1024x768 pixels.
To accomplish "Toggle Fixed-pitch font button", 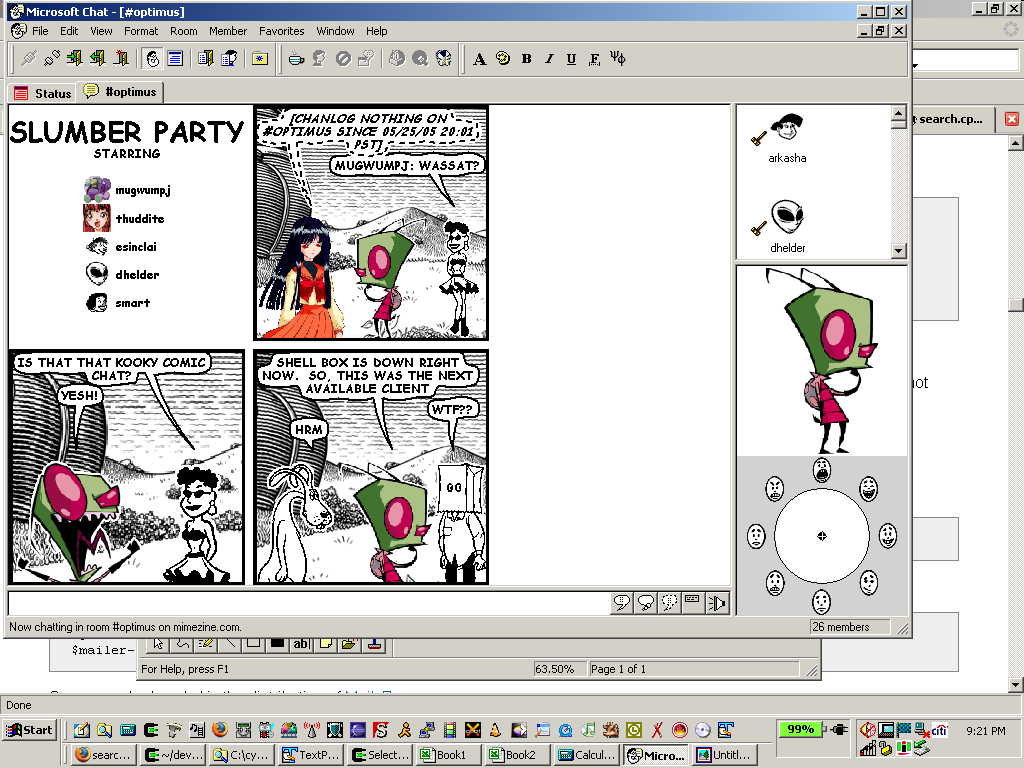I will pos(594,59).
